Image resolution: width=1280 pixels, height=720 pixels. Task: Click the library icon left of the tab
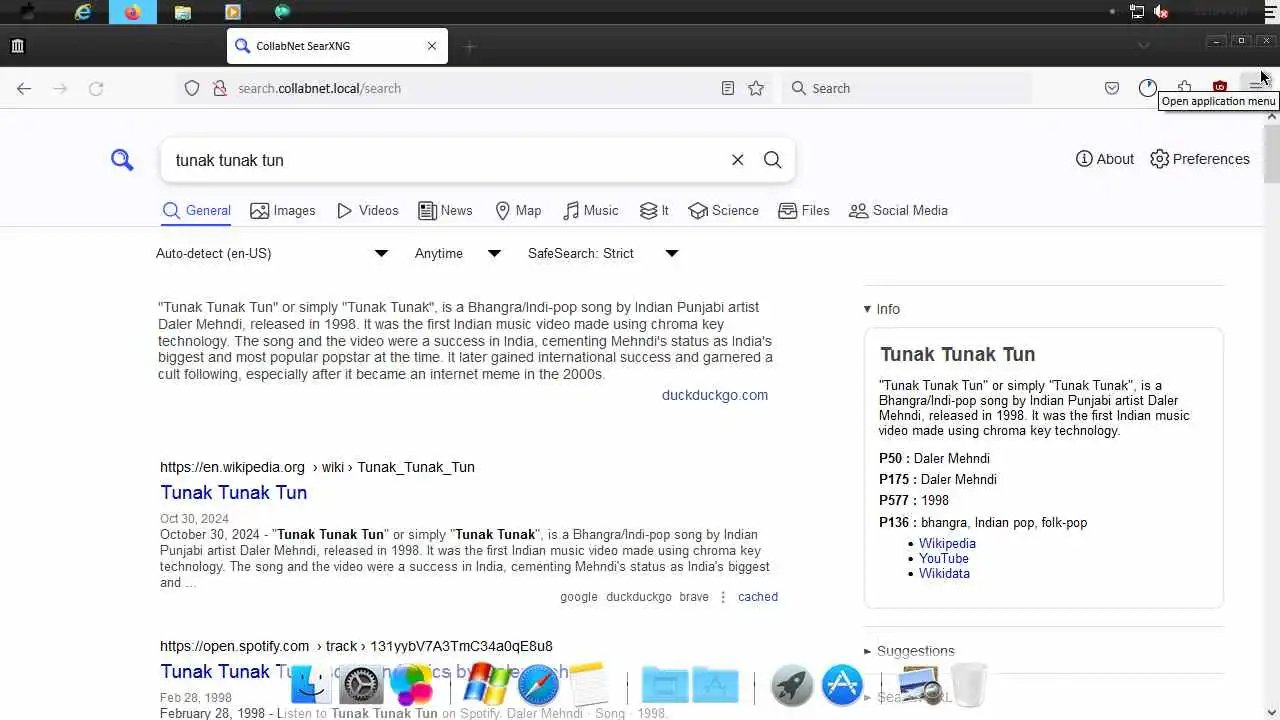pyautogui.click(x=17, y=46)
